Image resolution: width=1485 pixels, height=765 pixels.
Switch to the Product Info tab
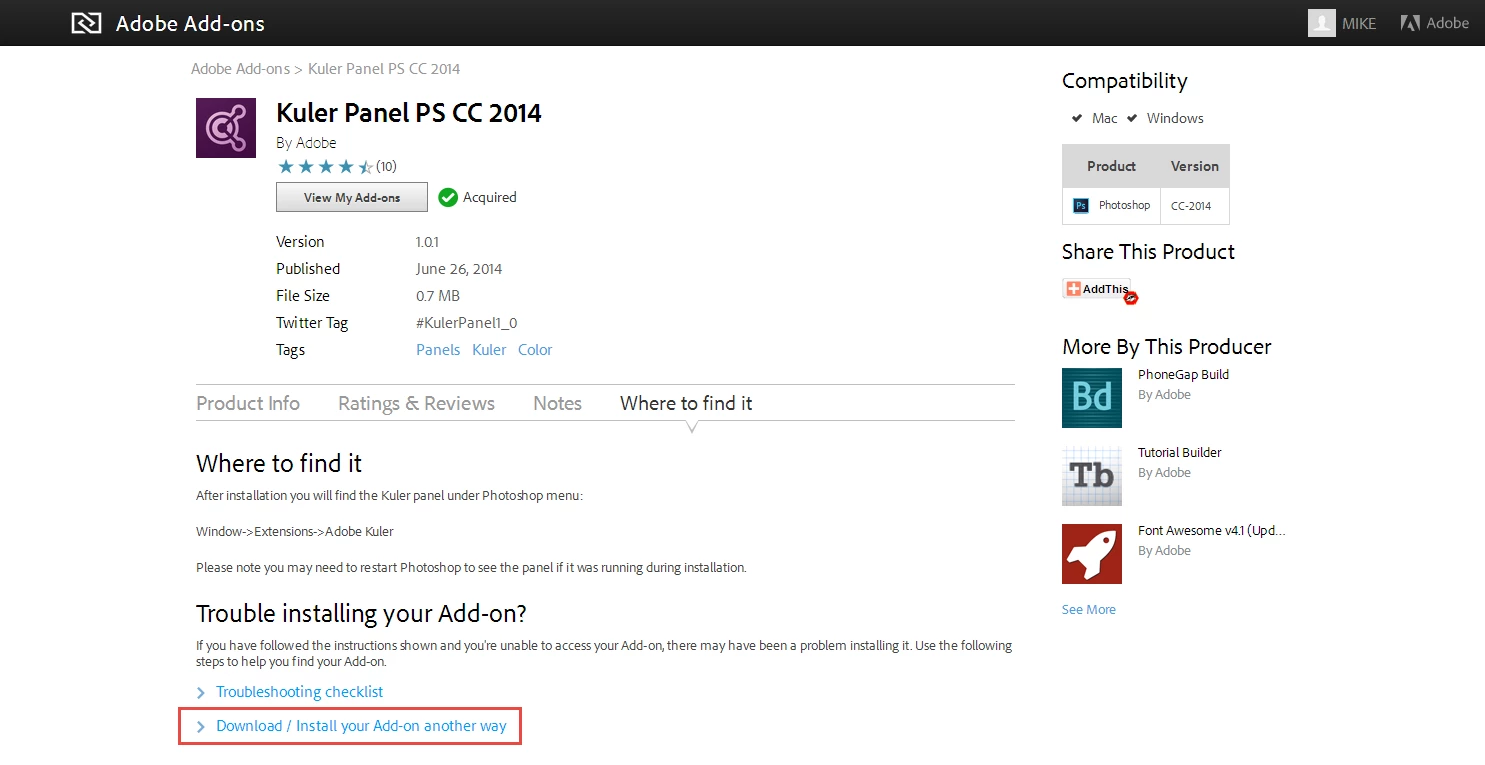[248, 403]
